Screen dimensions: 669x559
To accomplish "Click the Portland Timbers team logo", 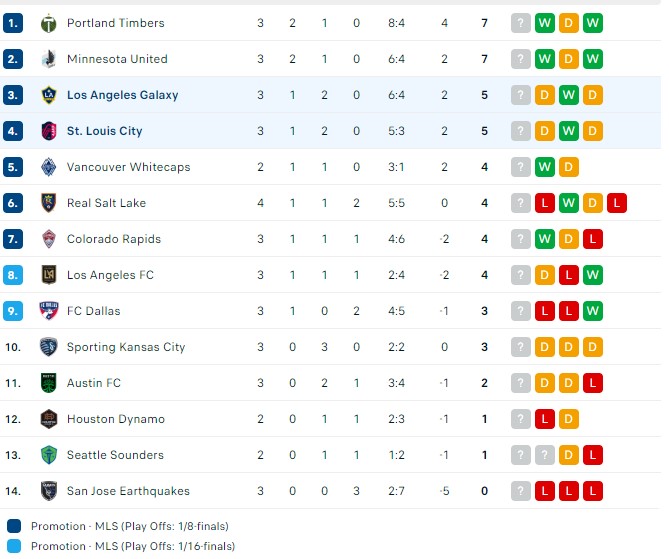I will tap(49, 23).
